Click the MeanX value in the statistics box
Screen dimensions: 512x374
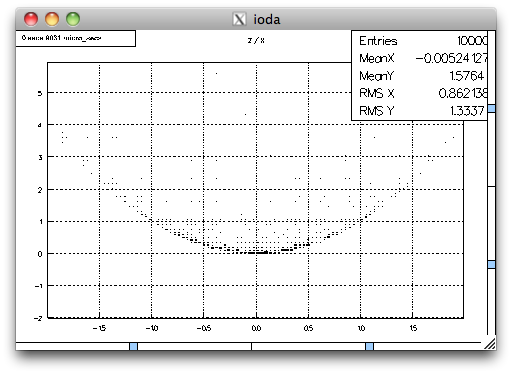(x=451, y=58)
